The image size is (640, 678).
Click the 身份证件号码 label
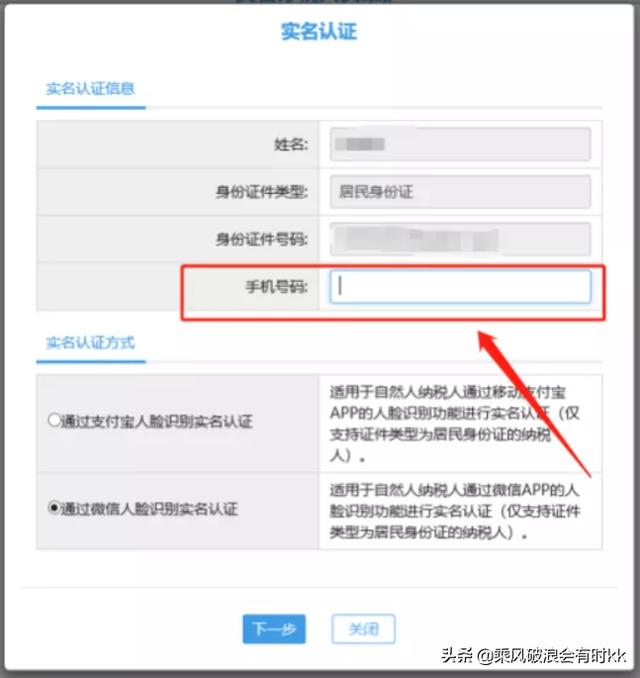[x=262, y=239]
